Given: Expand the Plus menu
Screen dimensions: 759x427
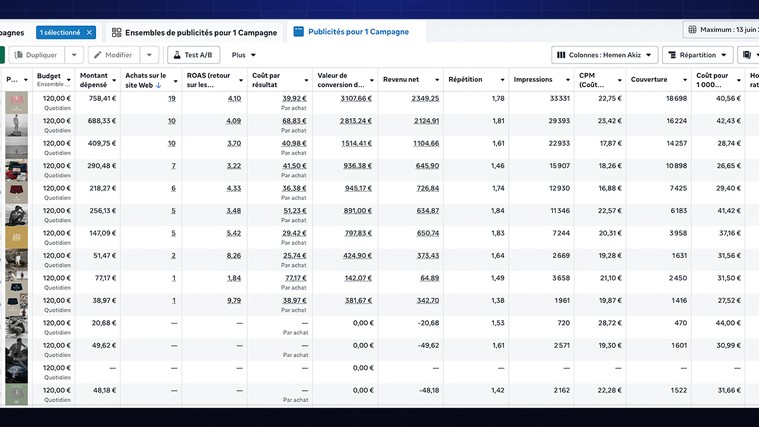Looking at the screenshot, I should point(243,55).
